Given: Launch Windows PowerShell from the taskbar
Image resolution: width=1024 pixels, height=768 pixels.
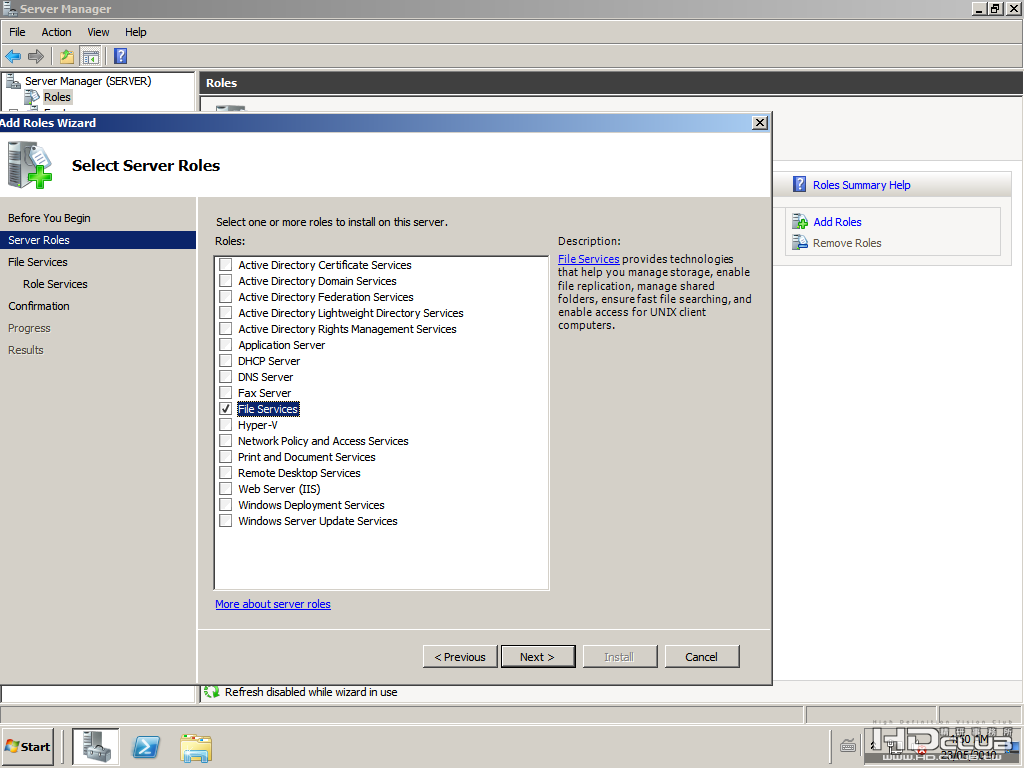Looking at the screenshot, I should tap(146, 746).
